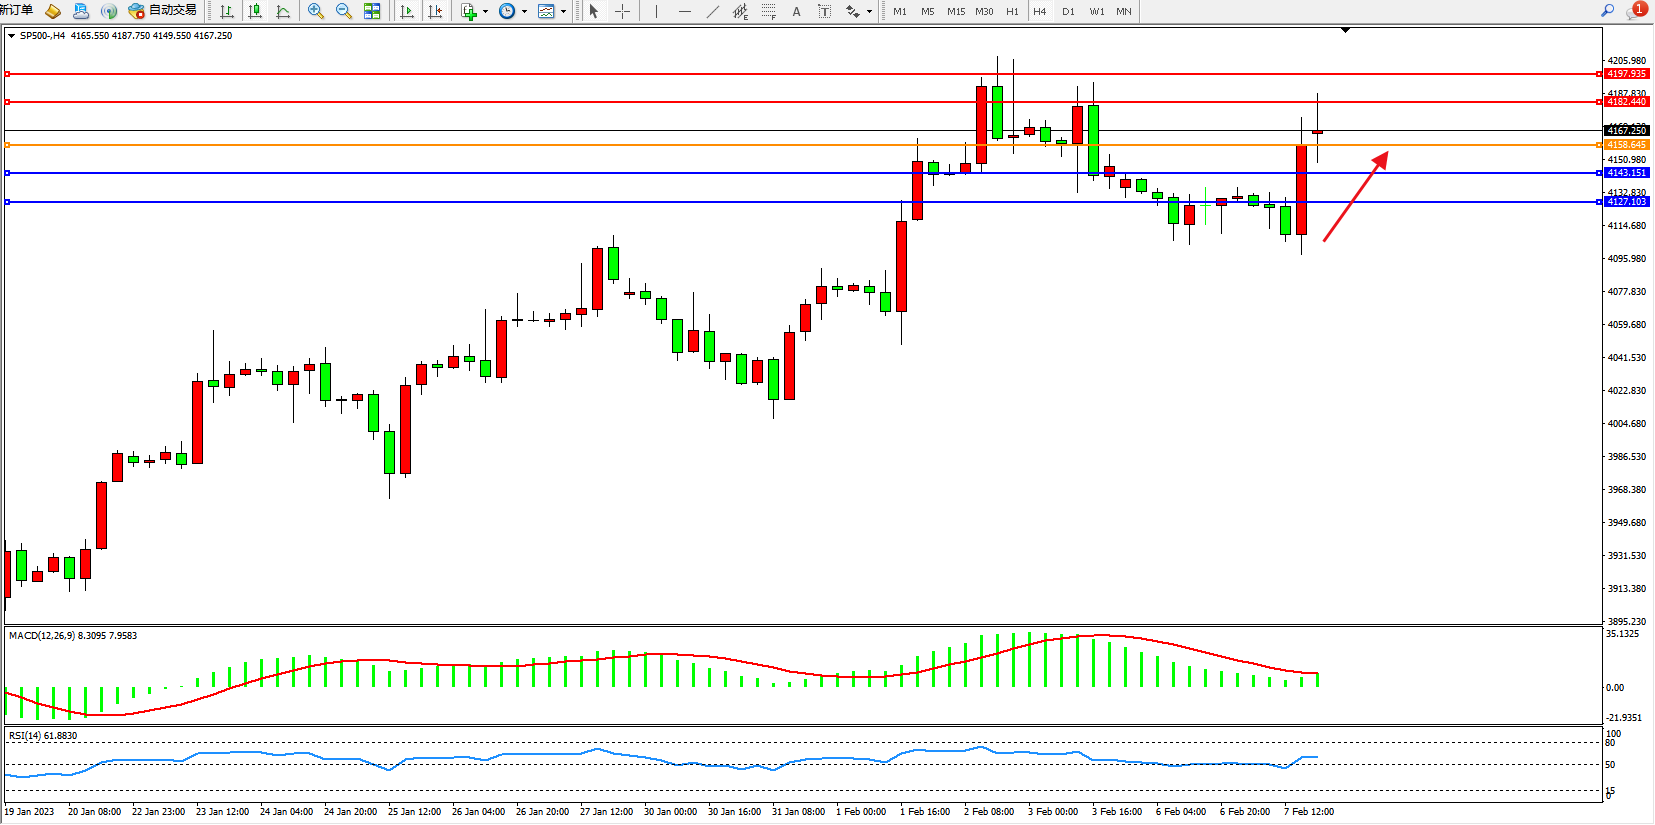Select the crosshair cursor tool
This screenshot has height=825, width=1655.
(622, 11)
